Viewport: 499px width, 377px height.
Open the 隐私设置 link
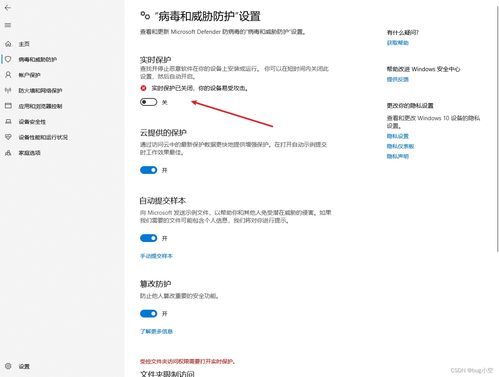[x=397, y=136]
